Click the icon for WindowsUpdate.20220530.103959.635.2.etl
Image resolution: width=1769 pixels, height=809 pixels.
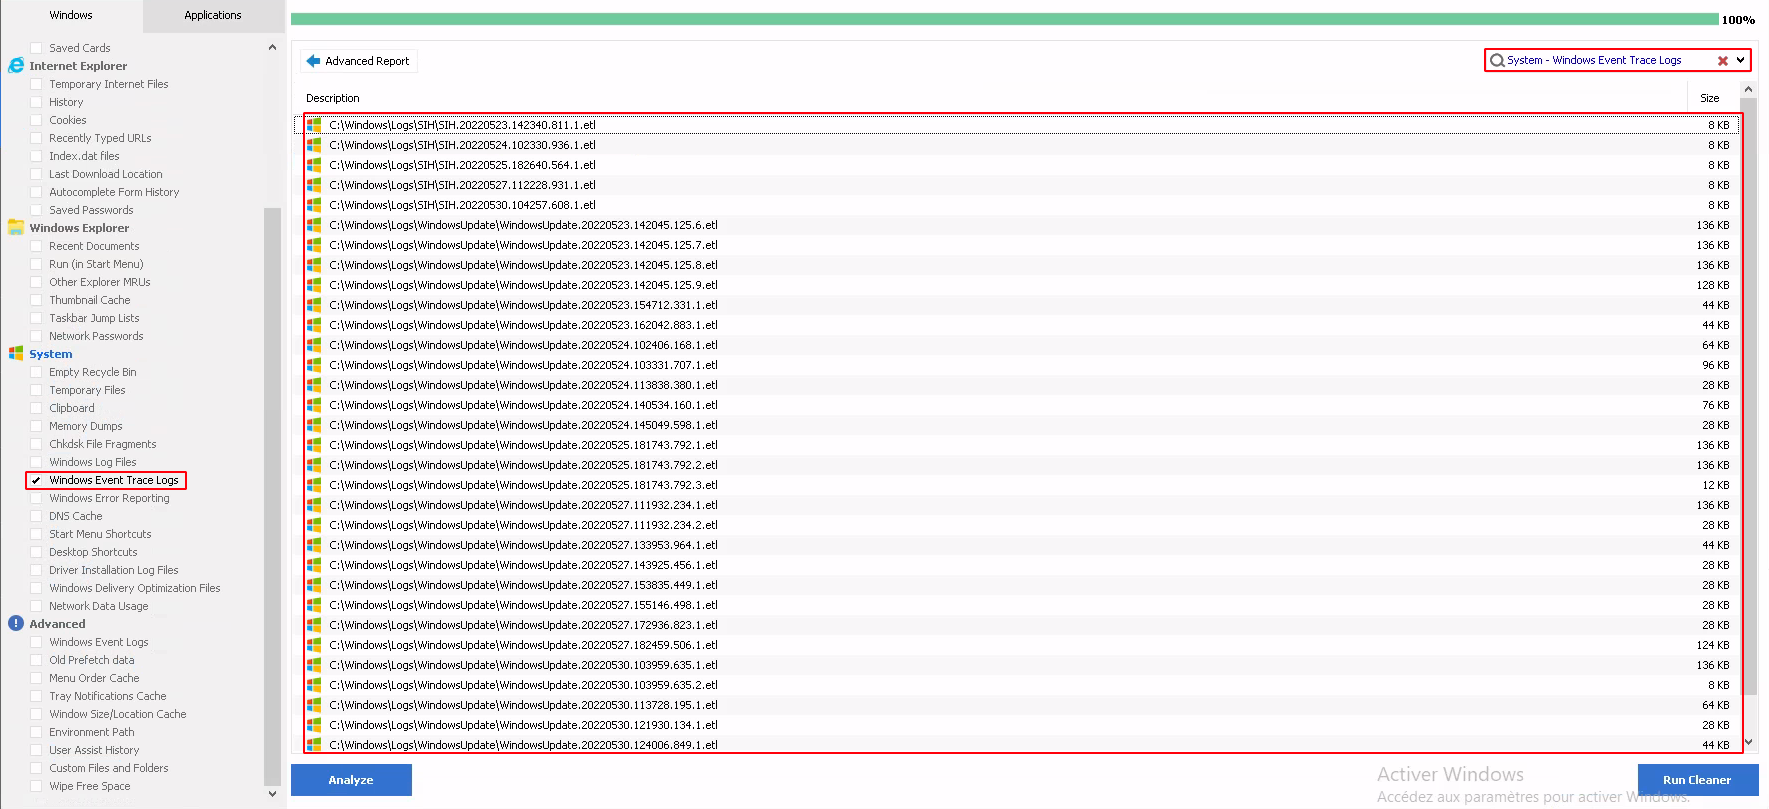[x=314, y=685]
